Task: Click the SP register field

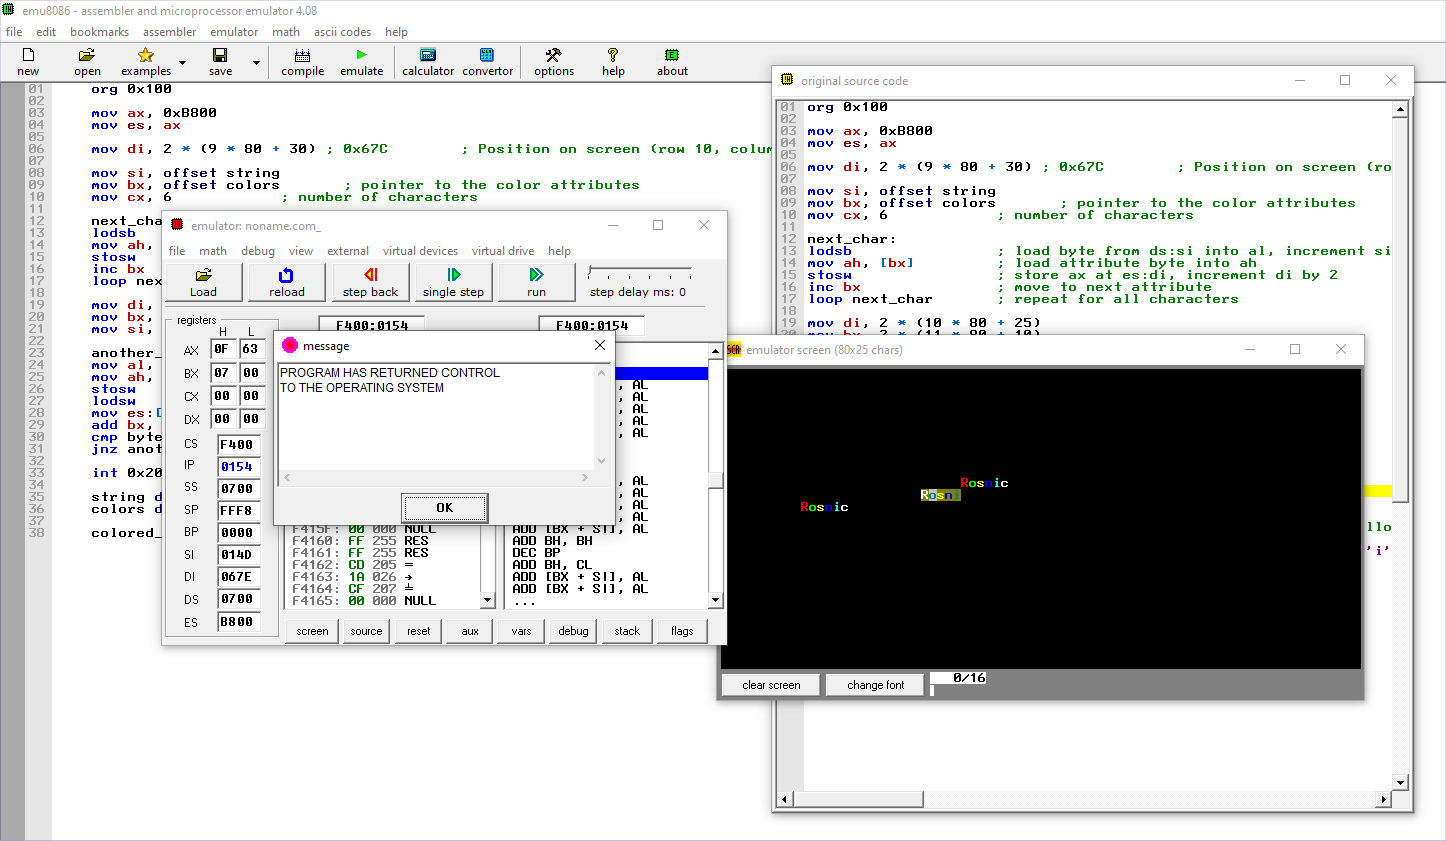Action: tap(238, 510)
